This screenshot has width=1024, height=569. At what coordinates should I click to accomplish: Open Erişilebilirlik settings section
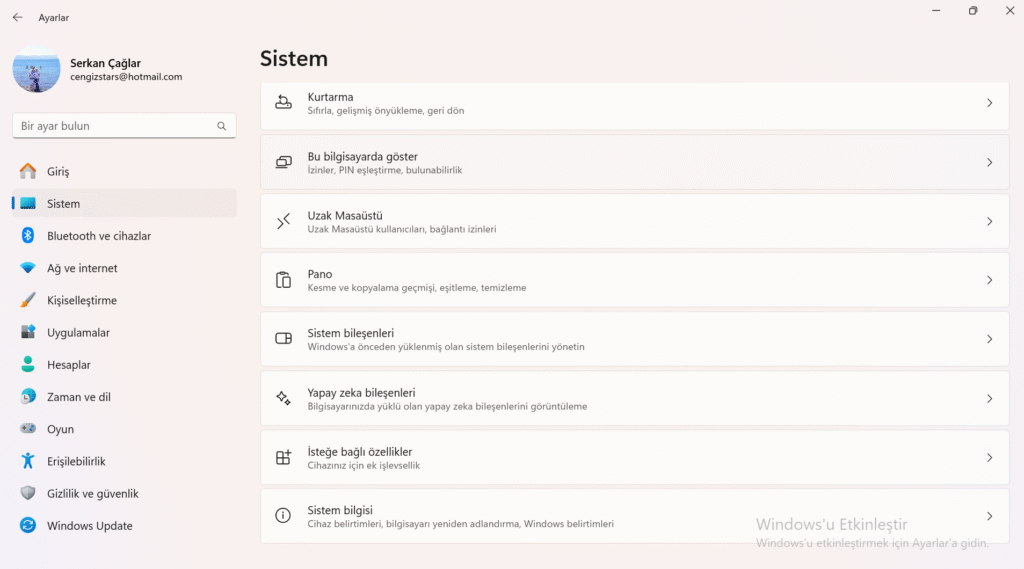(76, 462)
